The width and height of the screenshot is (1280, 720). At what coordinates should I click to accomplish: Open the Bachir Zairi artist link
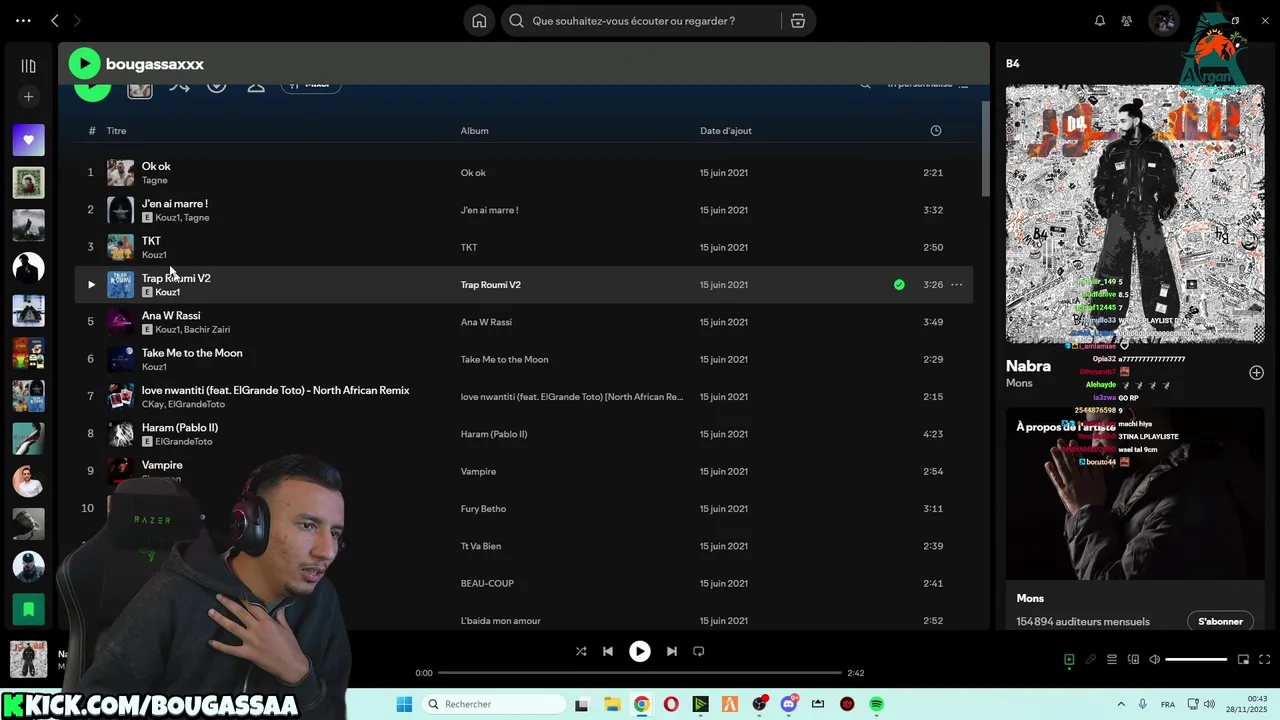(x=207, y=330)
